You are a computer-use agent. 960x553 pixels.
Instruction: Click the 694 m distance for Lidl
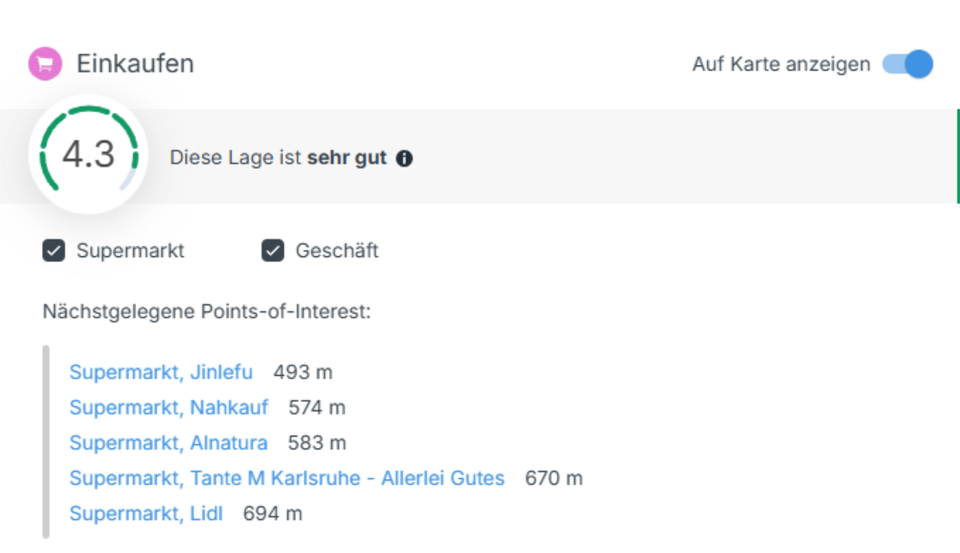273,514
